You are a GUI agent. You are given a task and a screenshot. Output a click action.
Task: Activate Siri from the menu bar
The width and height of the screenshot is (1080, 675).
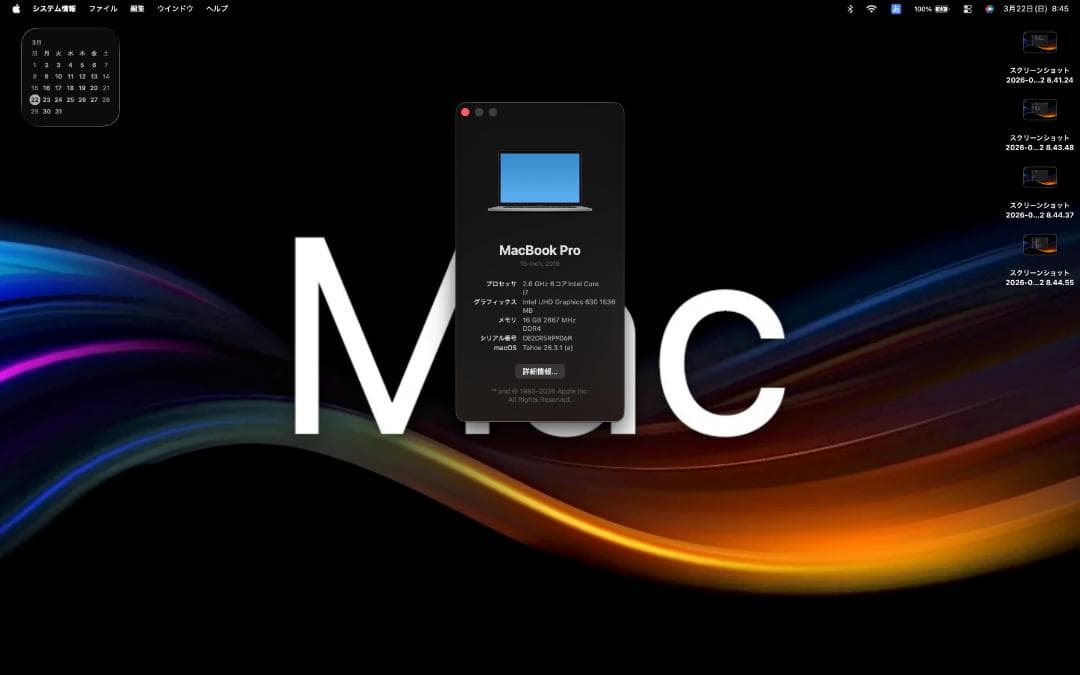[x=989, y=9]
